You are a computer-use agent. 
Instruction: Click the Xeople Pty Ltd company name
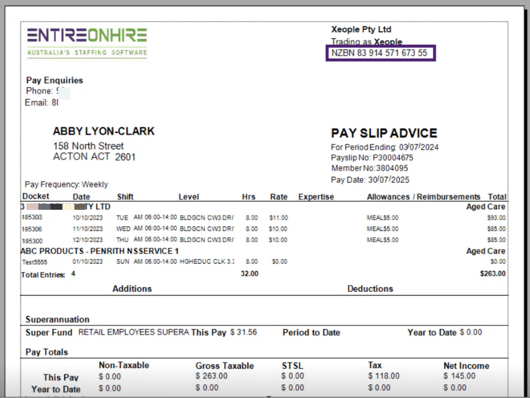[x=361, y=29]
